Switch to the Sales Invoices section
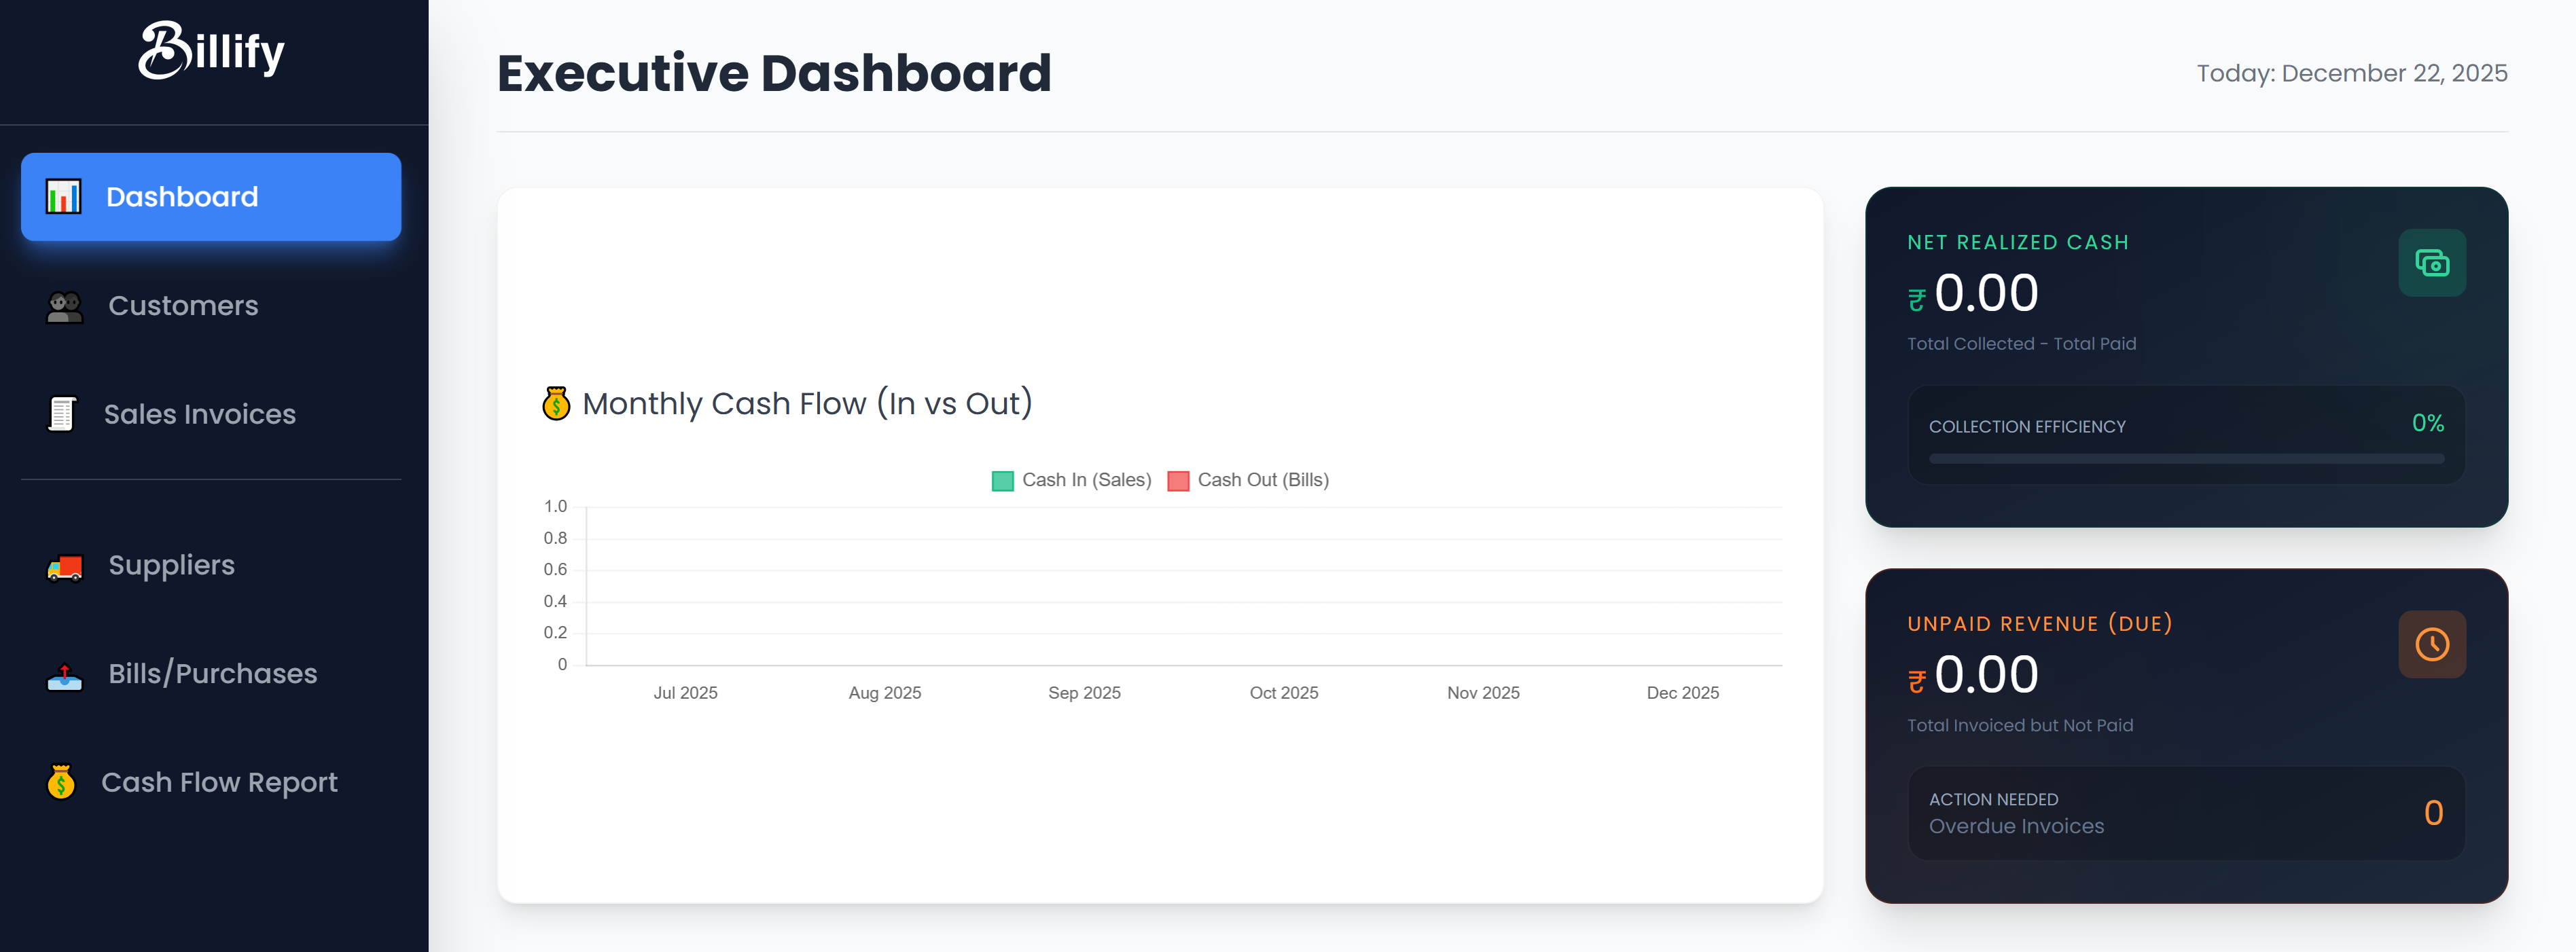 199,413
